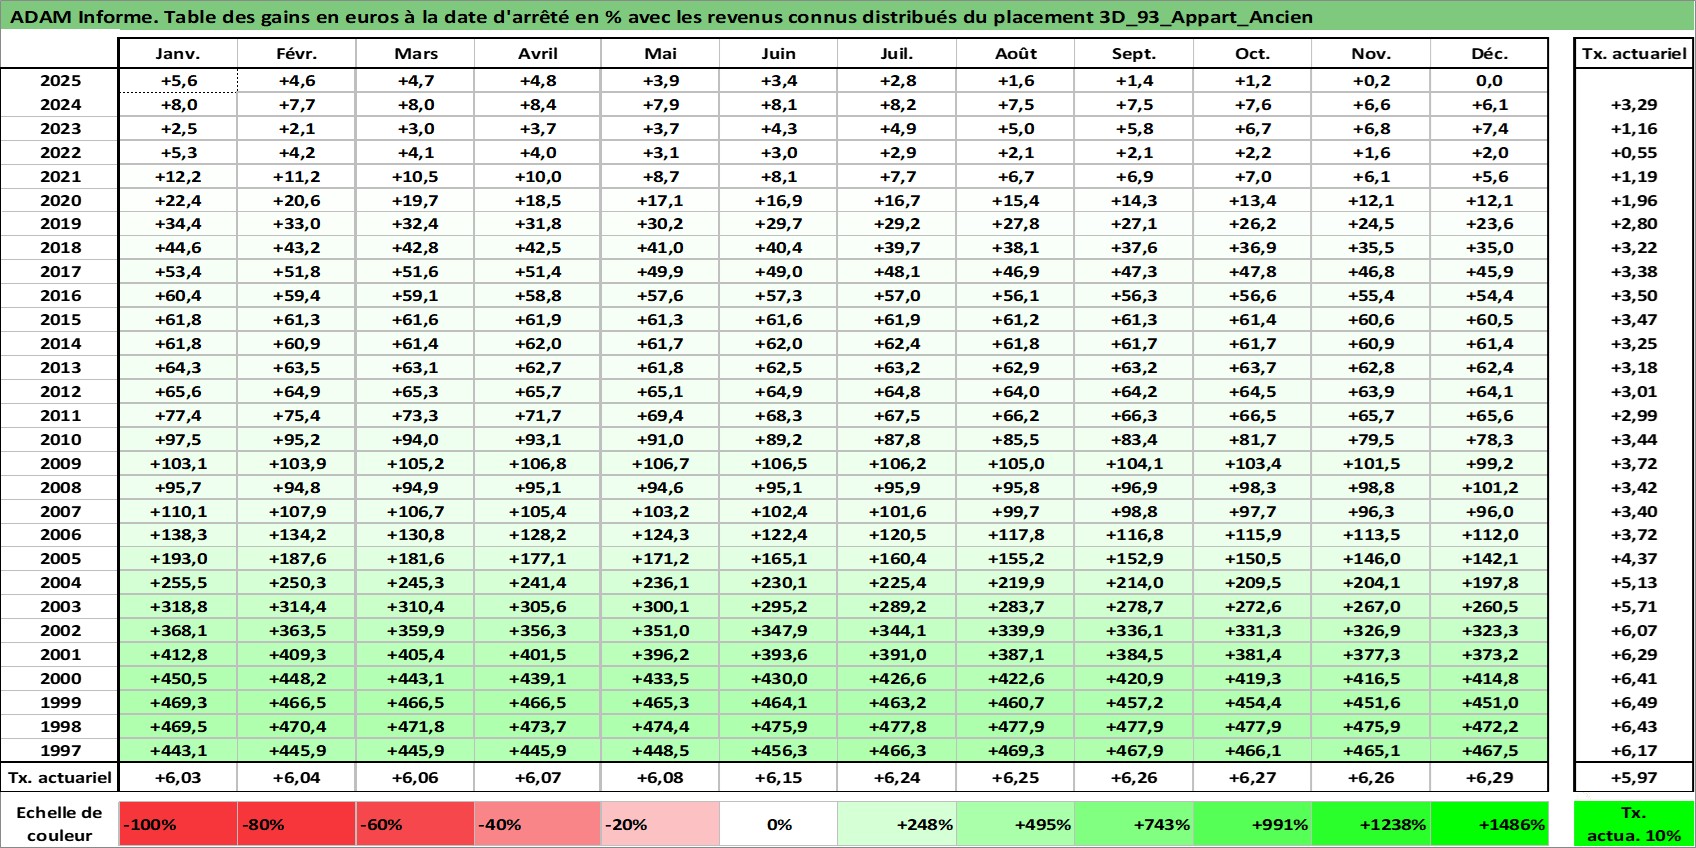Screen dimensions: 1696x848
Task: Select the July 2016 cell '+57,0'
Action: pos(897,295)
